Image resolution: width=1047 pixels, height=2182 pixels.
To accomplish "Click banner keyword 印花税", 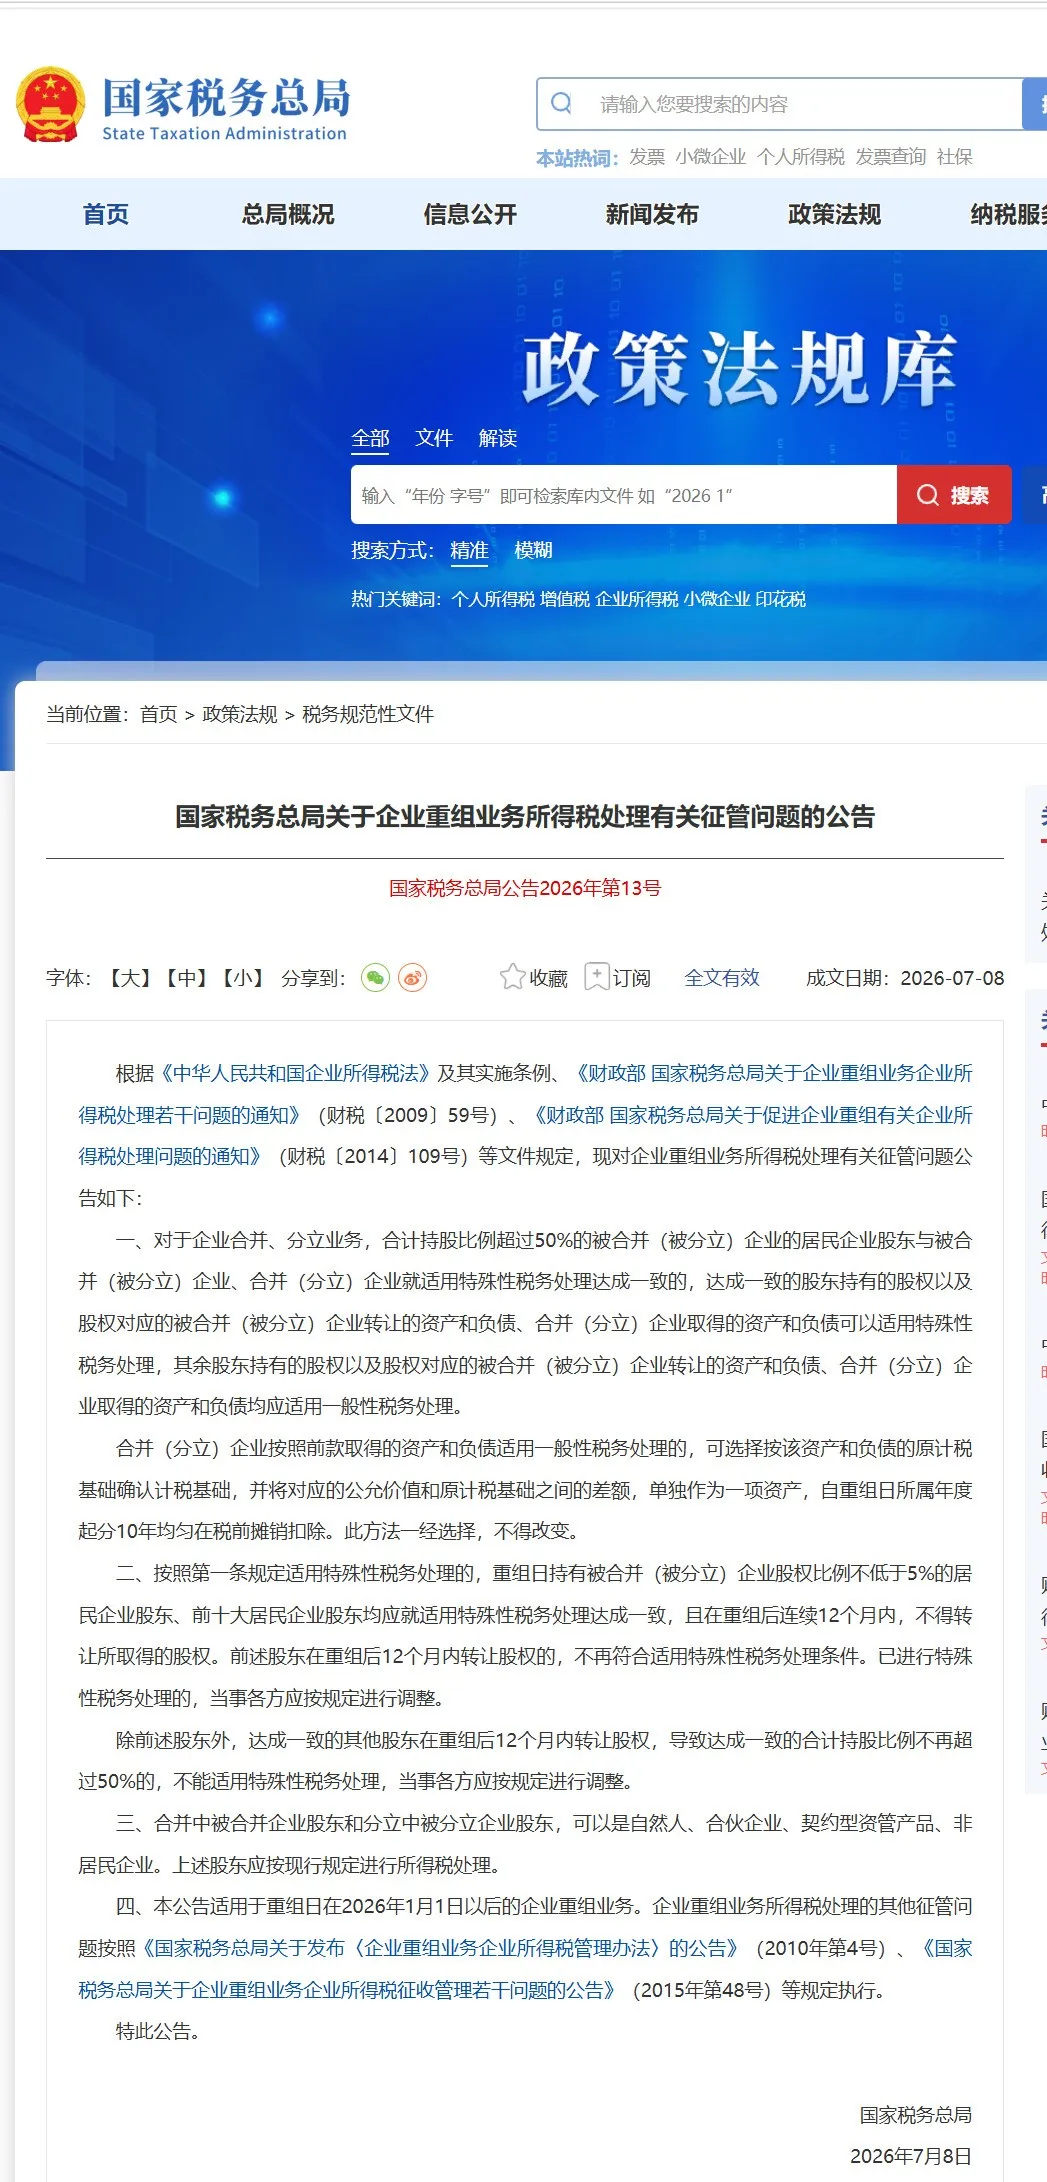I will tap(780, 599).
